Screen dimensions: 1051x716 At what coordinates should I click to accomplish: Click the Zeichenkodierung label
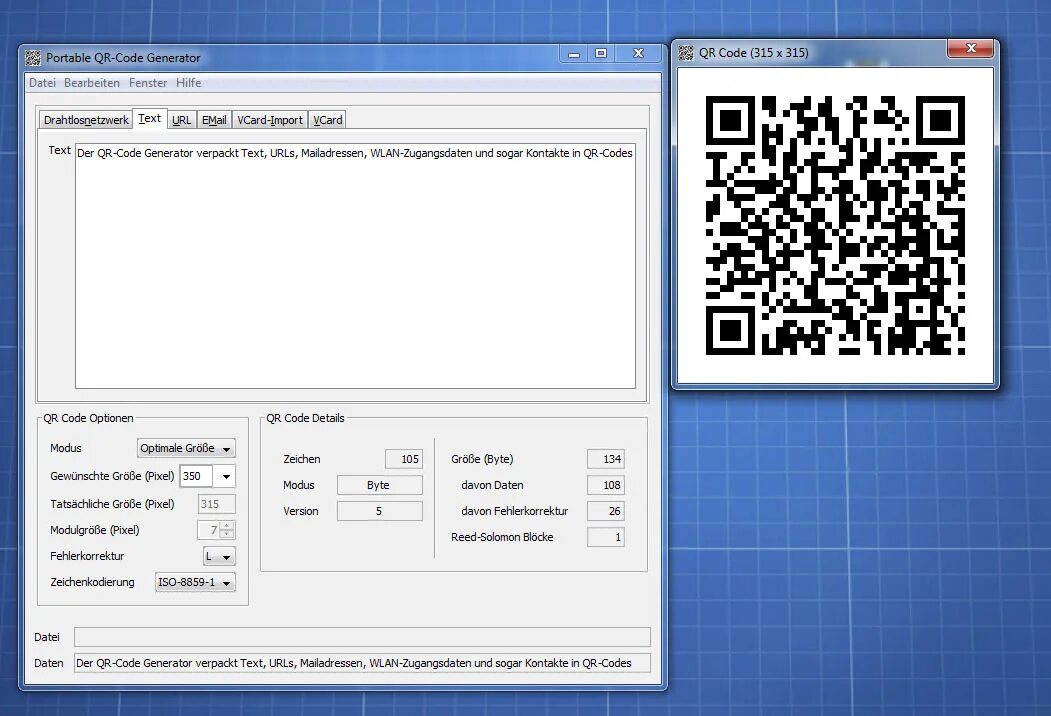click(x=92, y=583)
